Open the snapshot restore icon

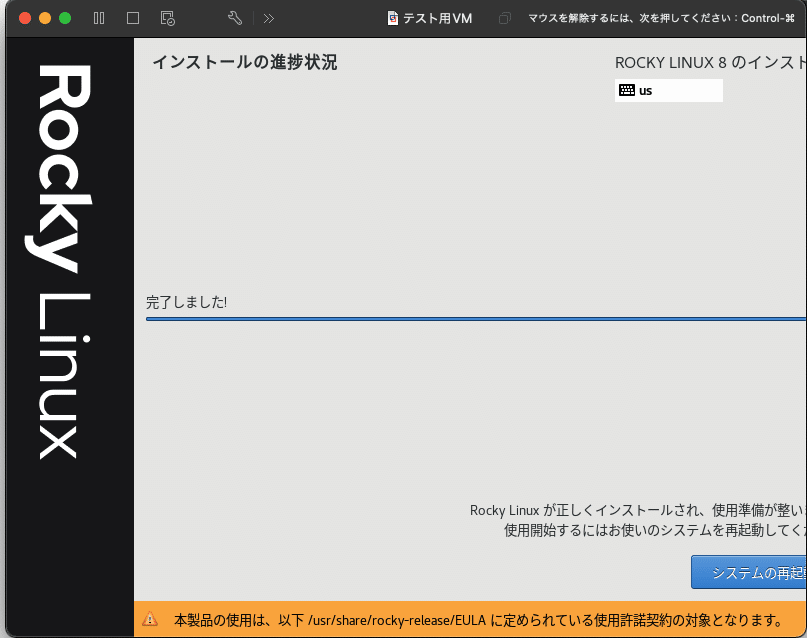167,18
